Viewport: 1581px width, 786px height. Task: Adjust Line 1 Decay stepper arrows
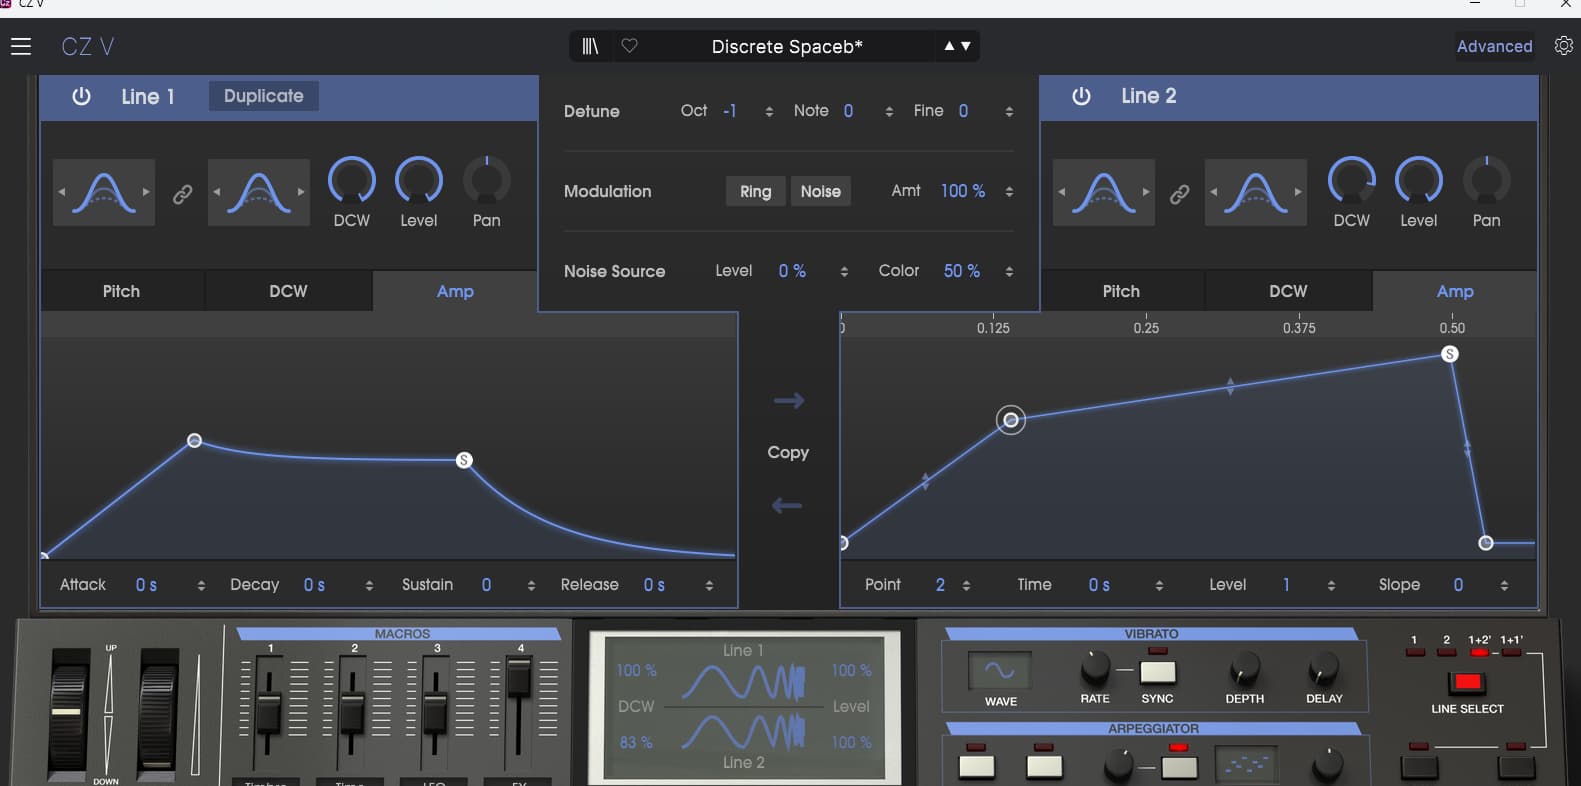click(369, 586)
